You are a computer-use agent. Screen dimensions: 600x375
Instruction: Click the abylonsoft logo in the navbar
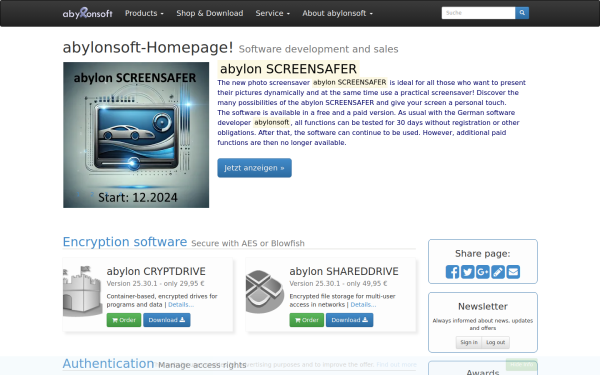(x=88, y=13)
